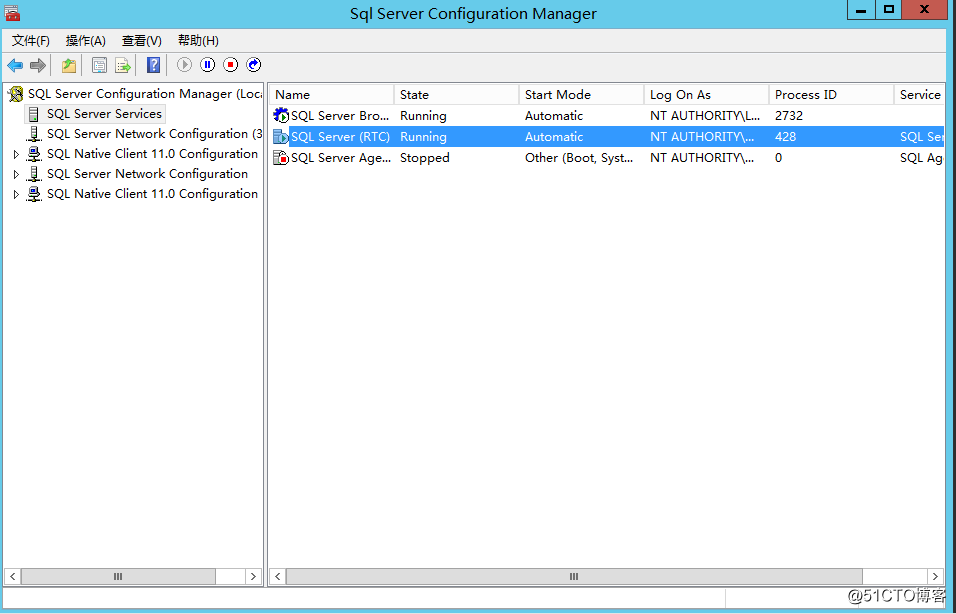Click Automatic start mode of SQL Server (RTC)
This screenshot has height=614, width=956.
click(x=554, y=137)
